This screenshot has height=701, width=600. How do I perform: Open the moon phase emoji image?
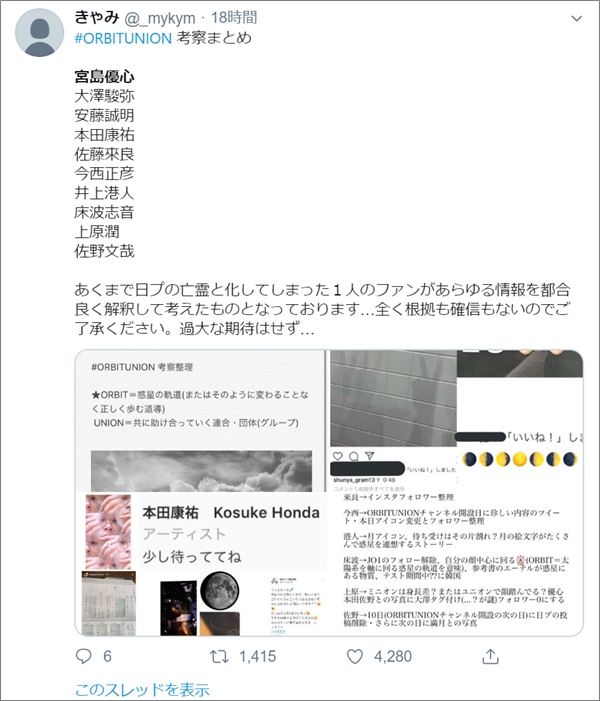pyautogui.click(x=520, y=459)
